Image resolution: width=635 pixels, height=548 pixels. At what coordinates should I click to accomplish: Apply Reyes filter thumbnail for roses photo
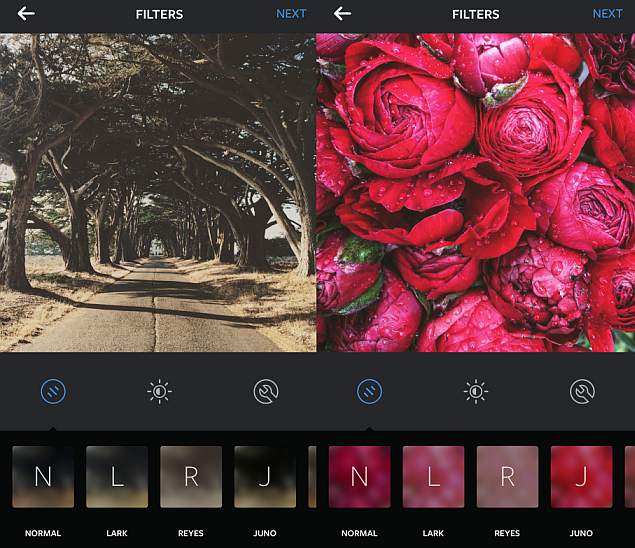coord(507,477)
